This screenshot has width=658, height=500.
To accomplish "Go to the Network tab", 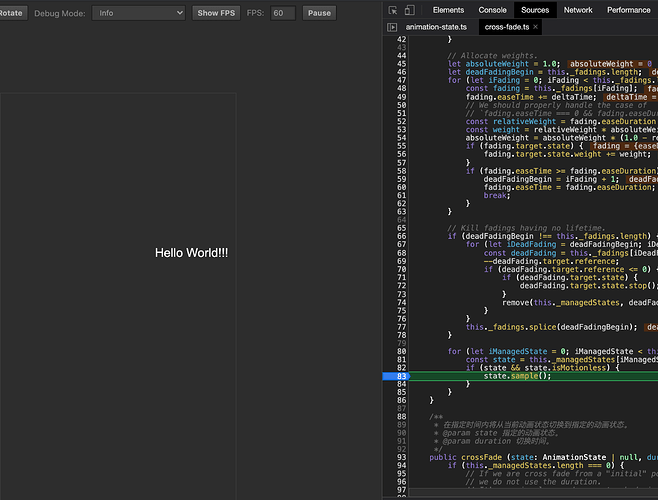I will pos(578,10).
